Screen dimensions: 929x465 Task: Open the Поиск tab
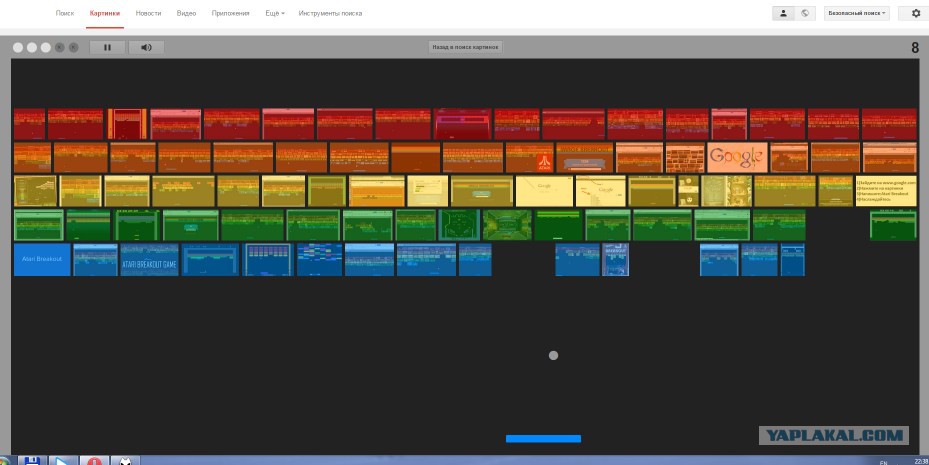point(65,13)
